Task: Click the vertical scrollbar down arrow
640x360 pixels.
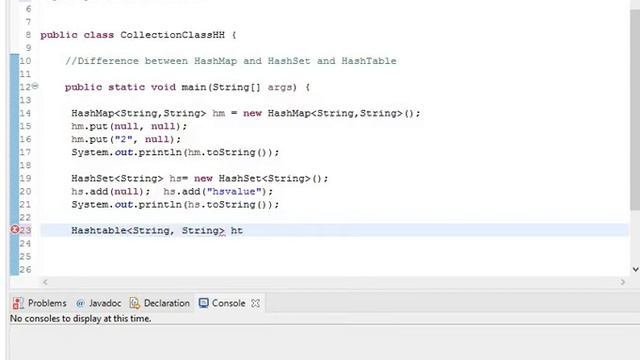Action: tap(636, 269)
